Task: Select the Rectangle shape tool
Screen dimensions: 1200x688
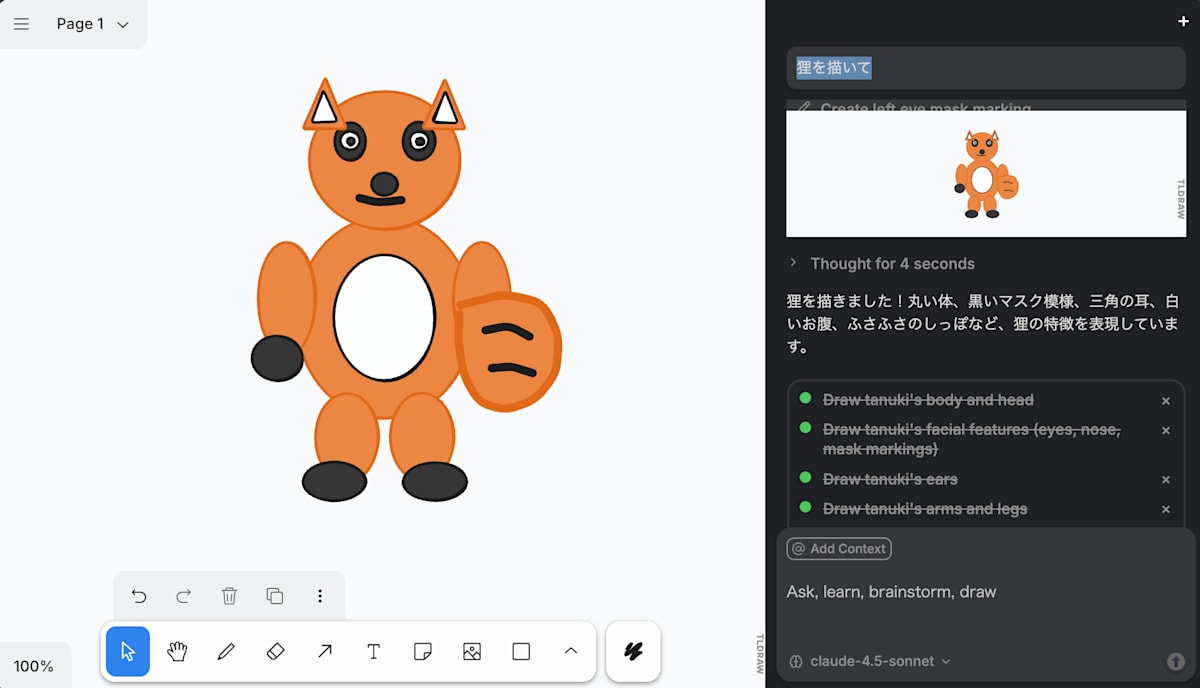Action: pos(521,651)
